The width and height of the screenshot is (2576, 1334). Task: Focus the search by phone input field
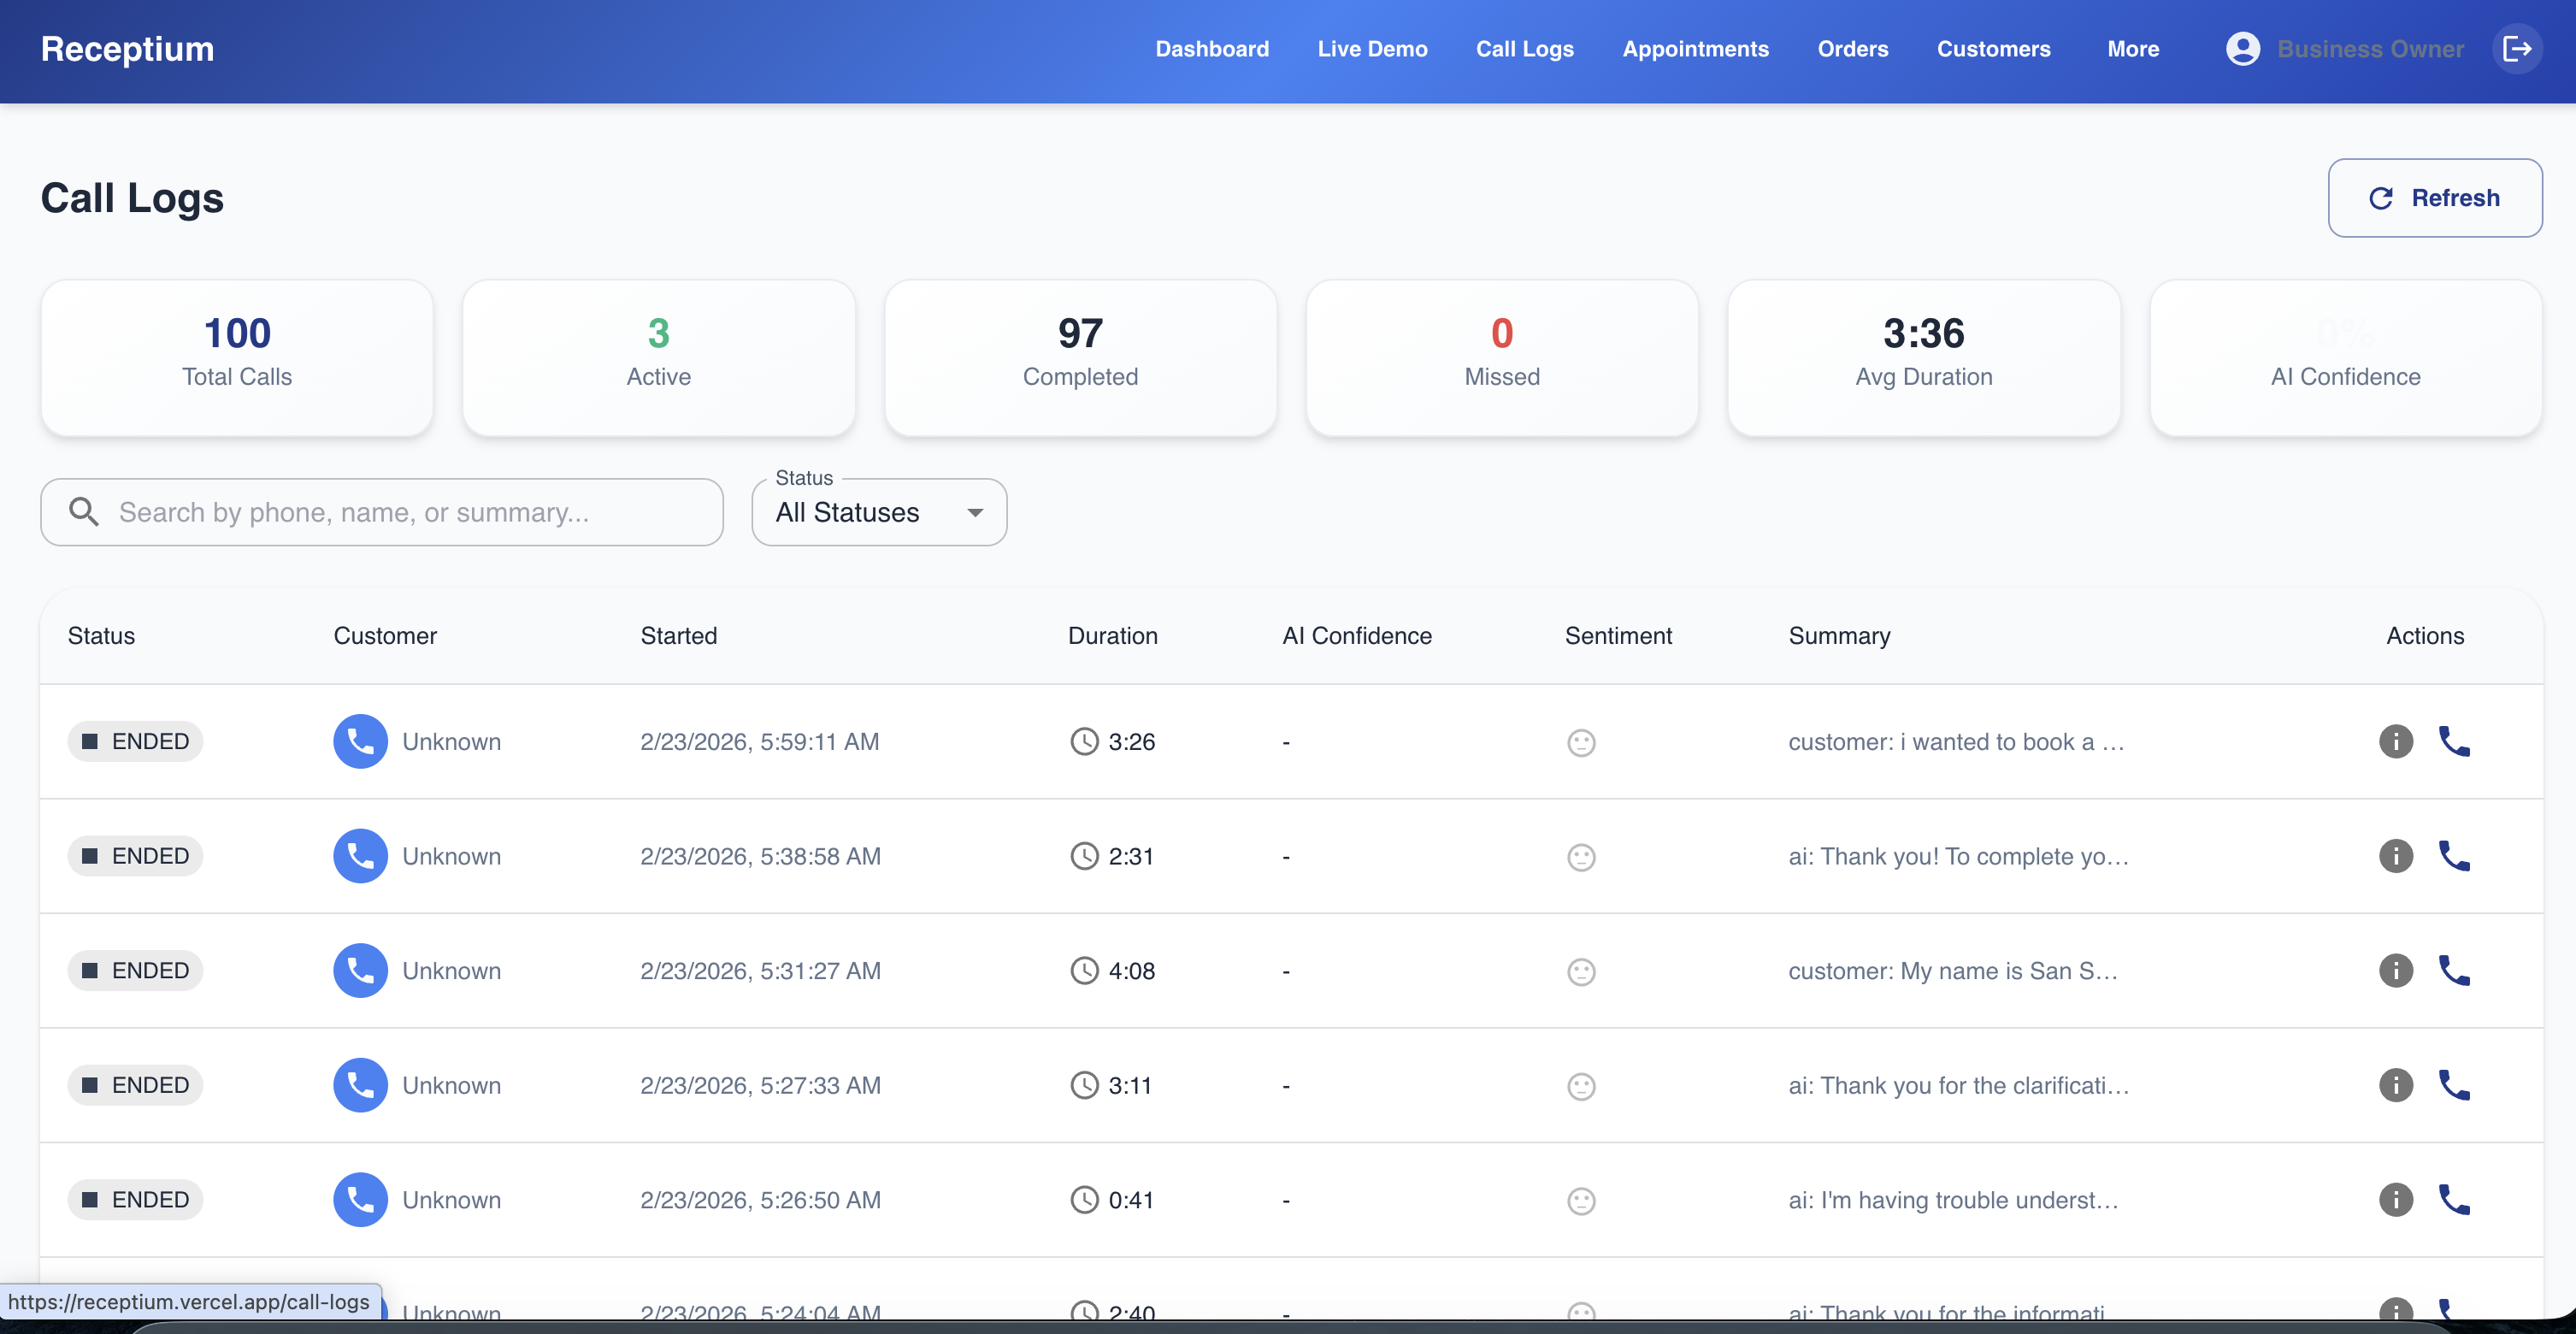[x=400, y=512]
